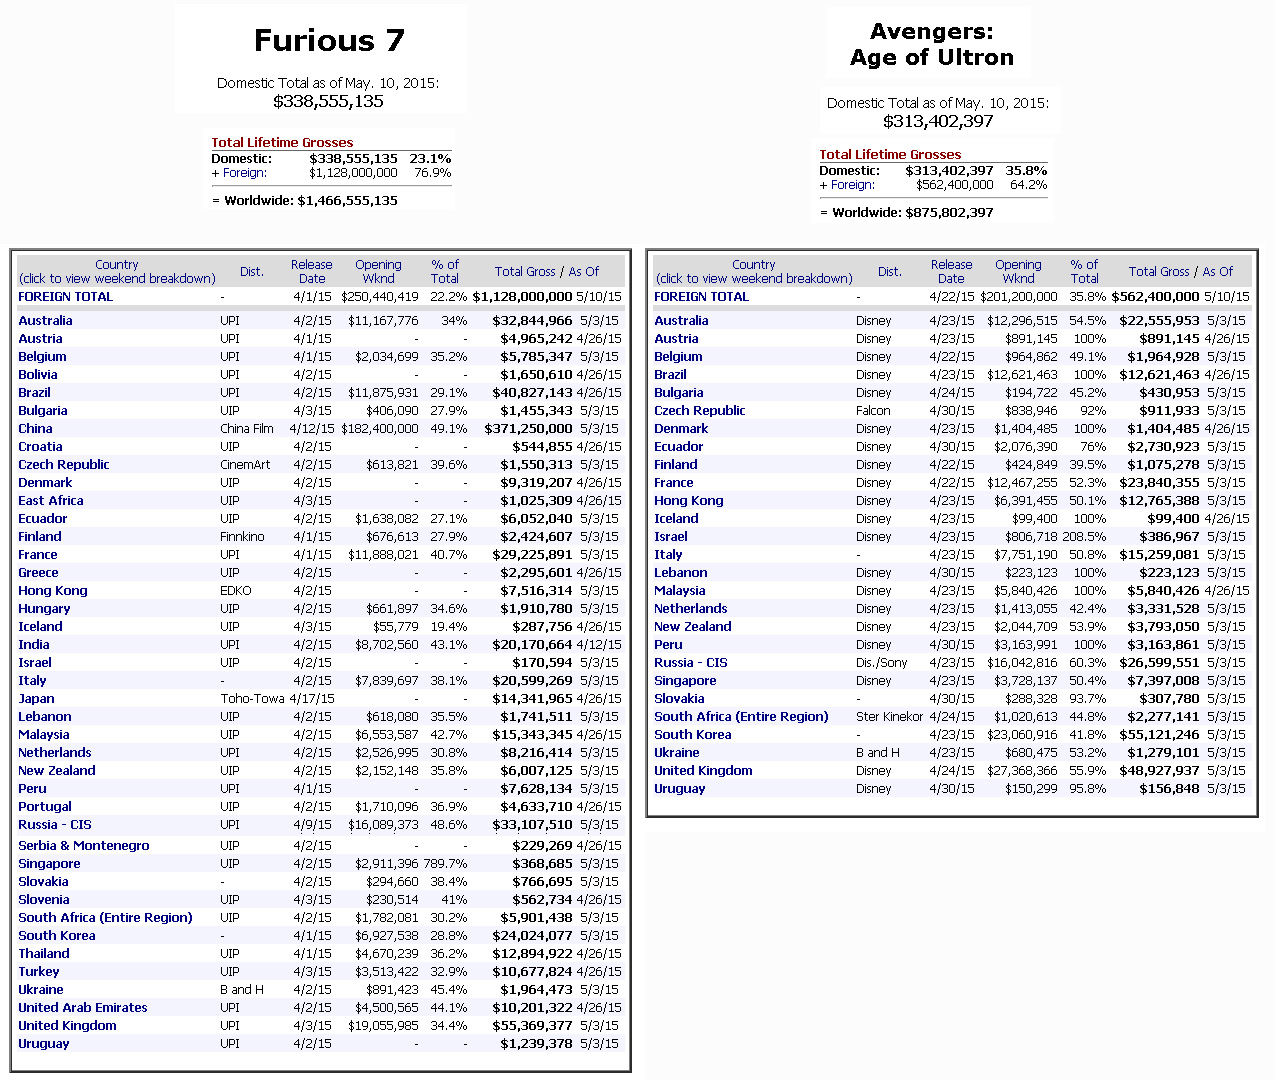
Task: Open FOREIGN TOTAL in the Furious 7 table
Action: click(x=66, y=297)
